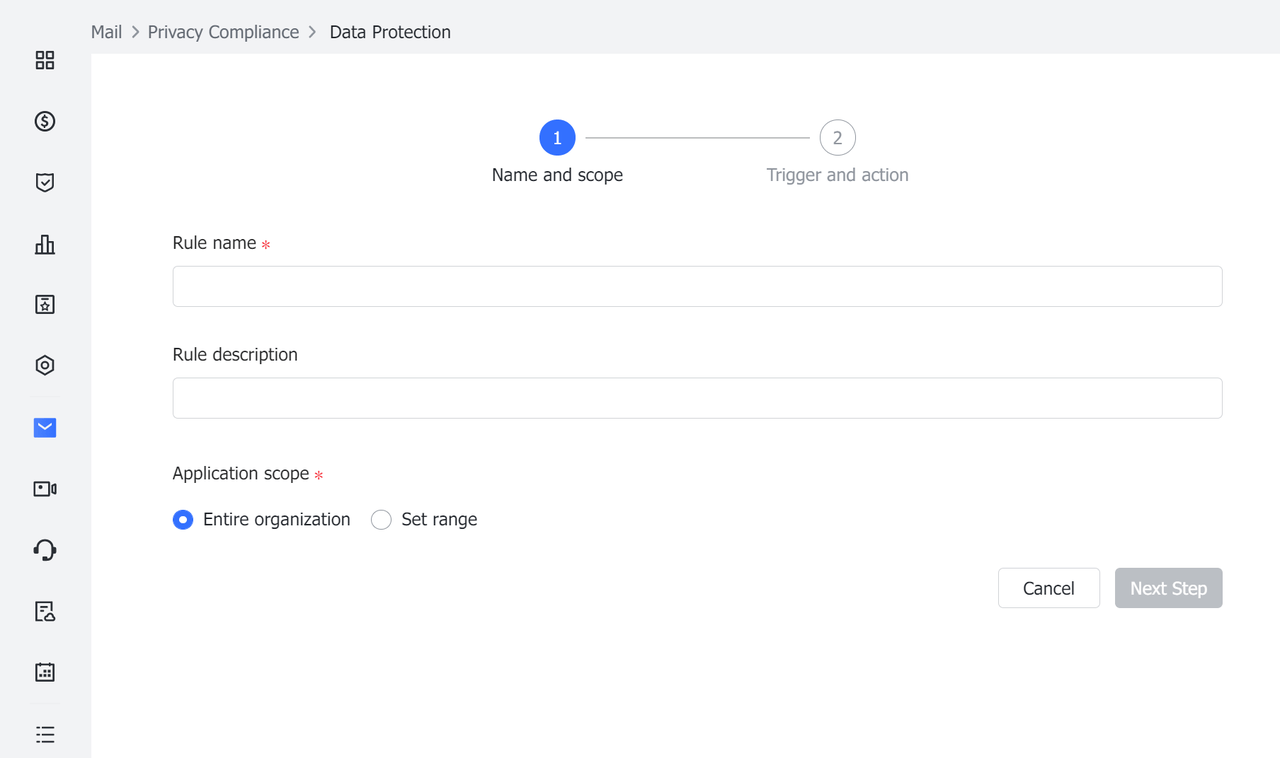Select the Entire organization radio button

pos(183,520)
